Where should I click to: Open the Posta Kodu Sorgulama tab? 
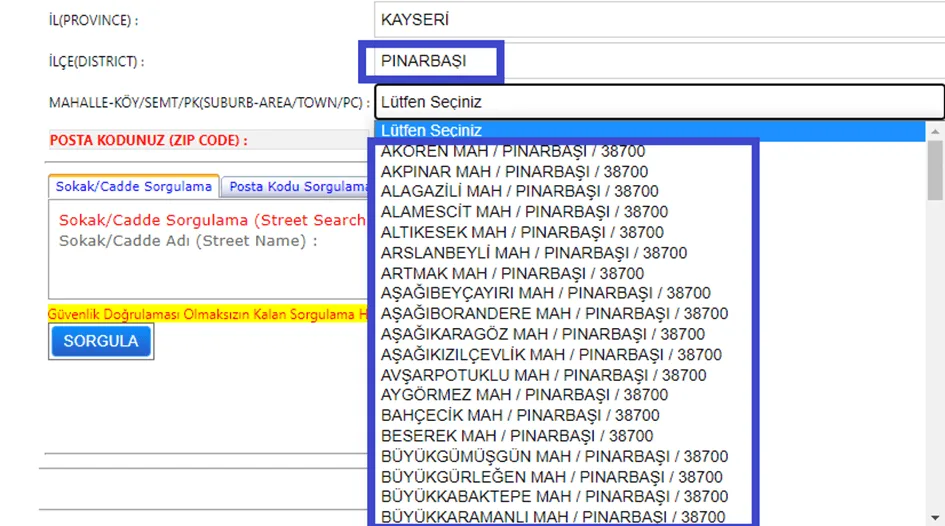tap(295, 187)
